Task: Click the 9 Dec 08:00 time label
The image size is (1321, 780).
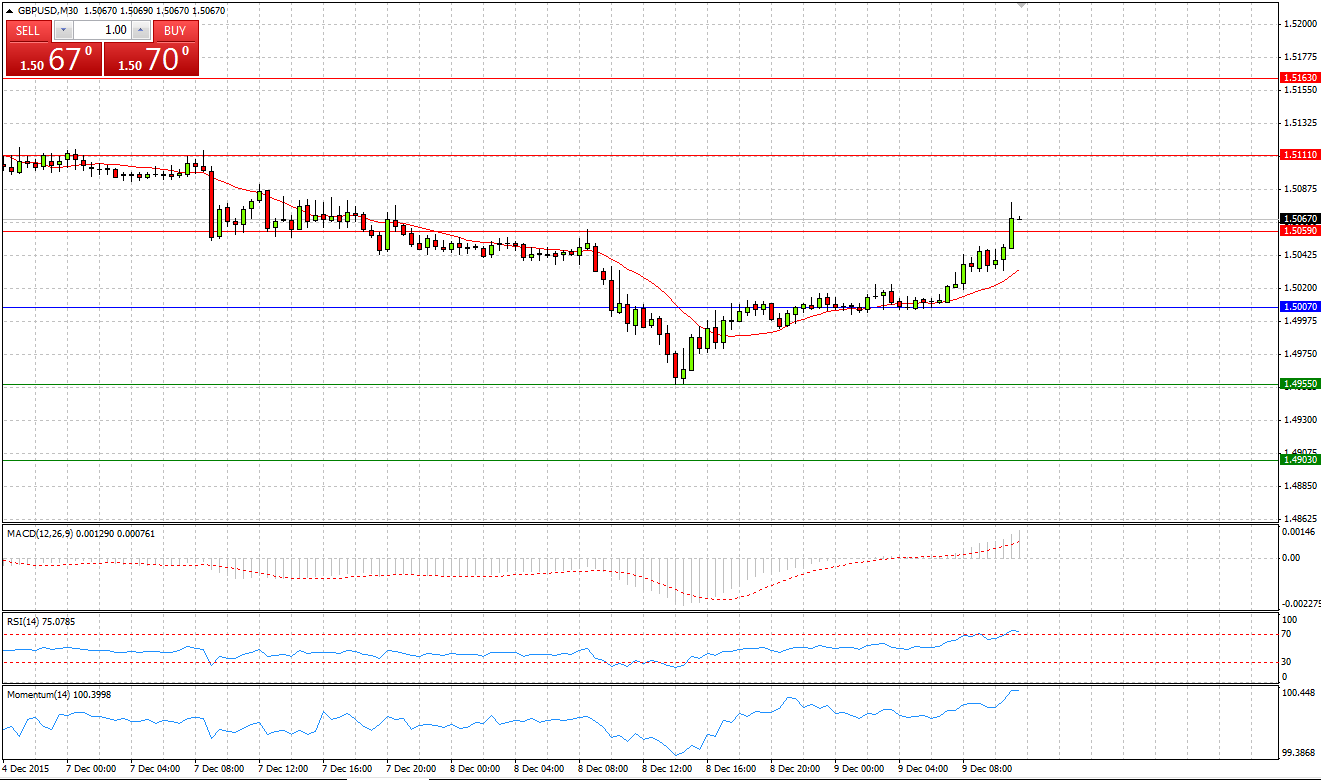Action: [989, 769]
